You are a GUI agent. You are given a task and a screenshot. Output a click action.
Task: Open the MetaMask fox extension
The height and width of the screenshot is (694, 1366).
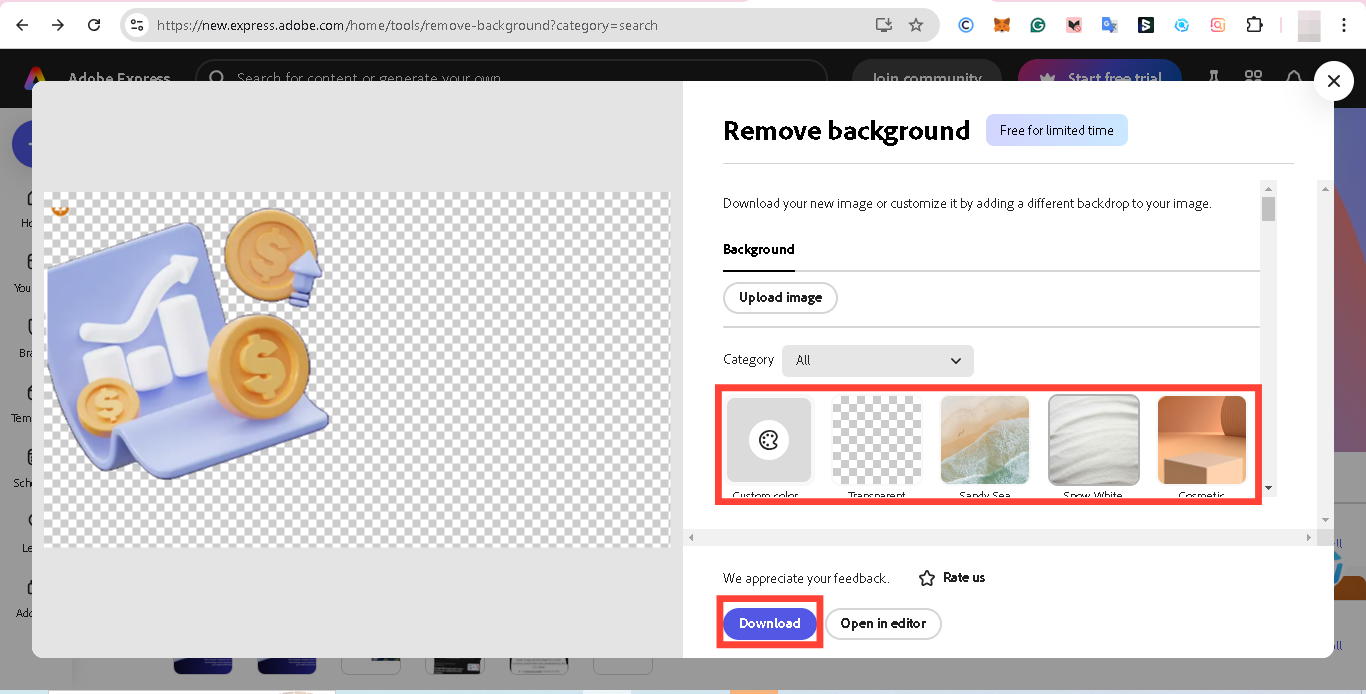pyautogui.click(x=1002, y=25)
